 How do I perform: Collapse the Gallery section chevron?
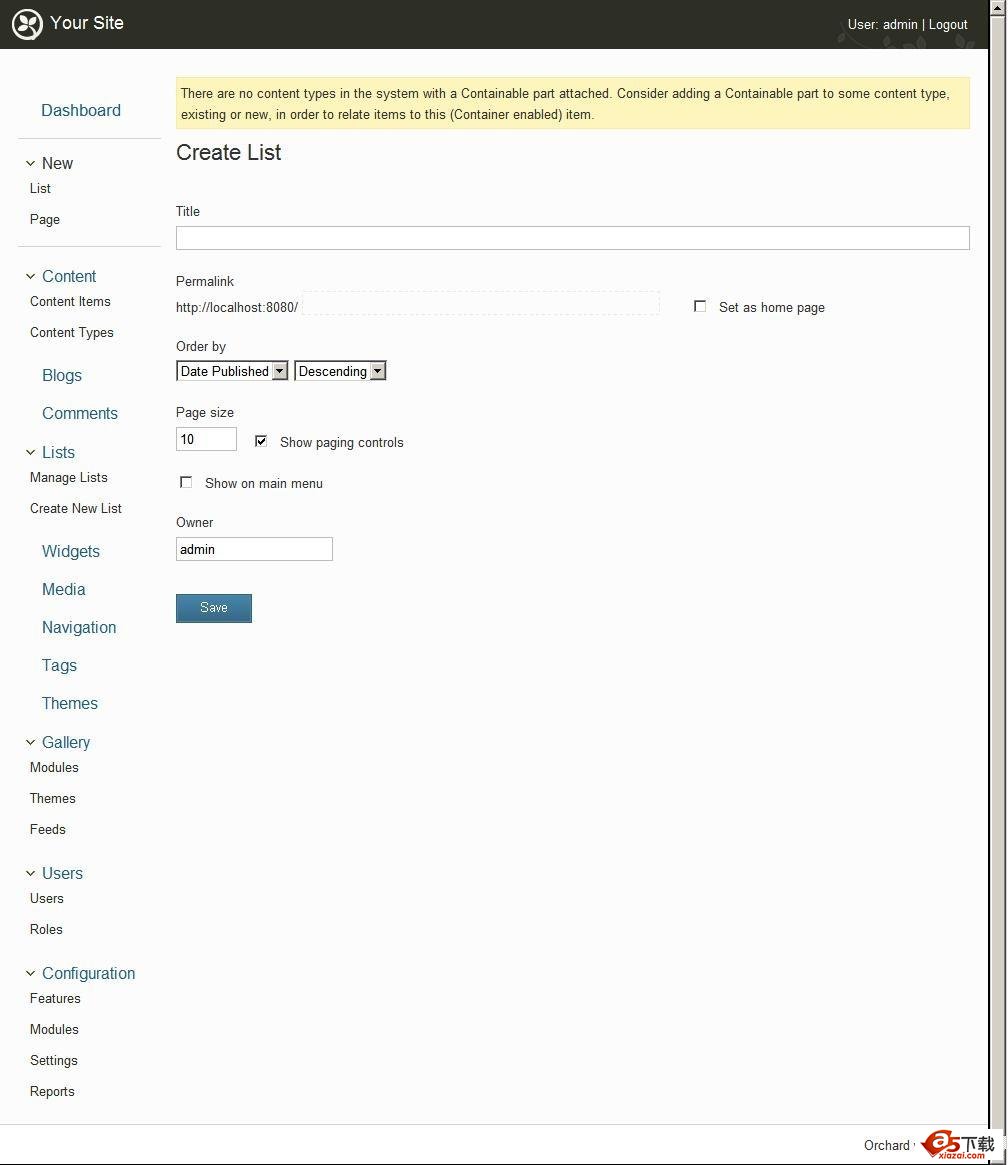[x=30, y=742]
